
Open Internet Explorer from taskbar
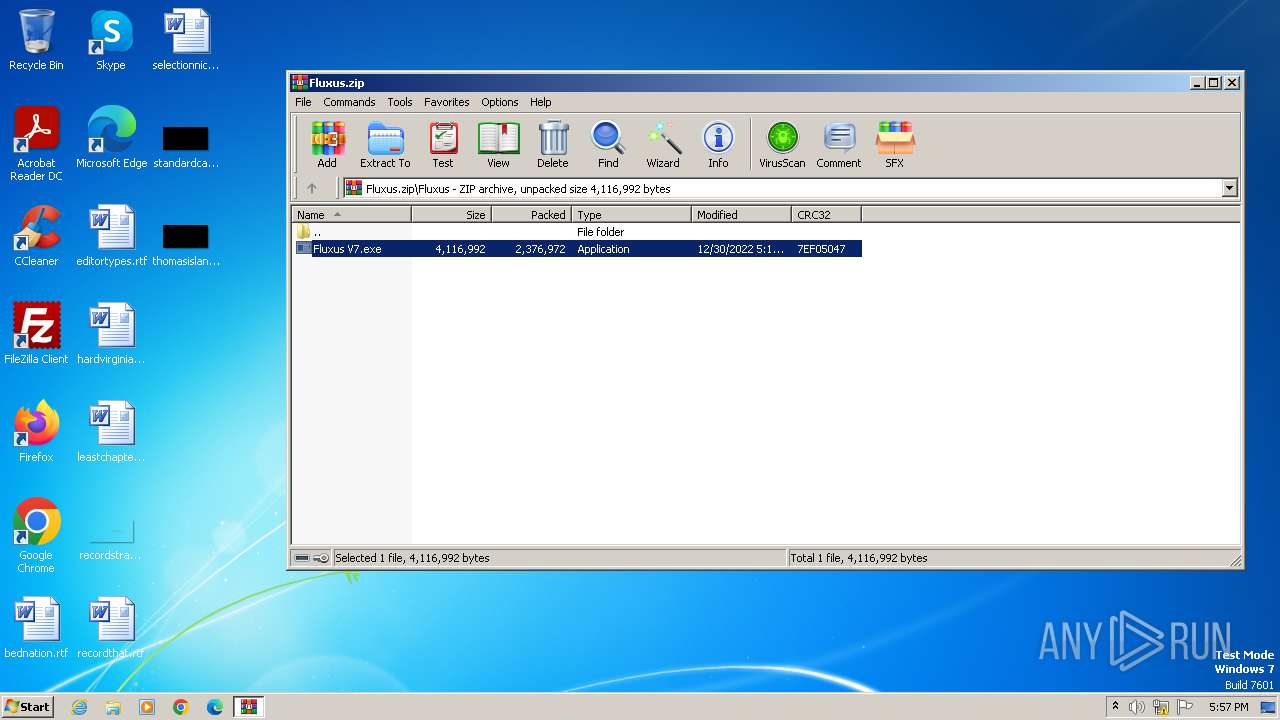point(79,707)
